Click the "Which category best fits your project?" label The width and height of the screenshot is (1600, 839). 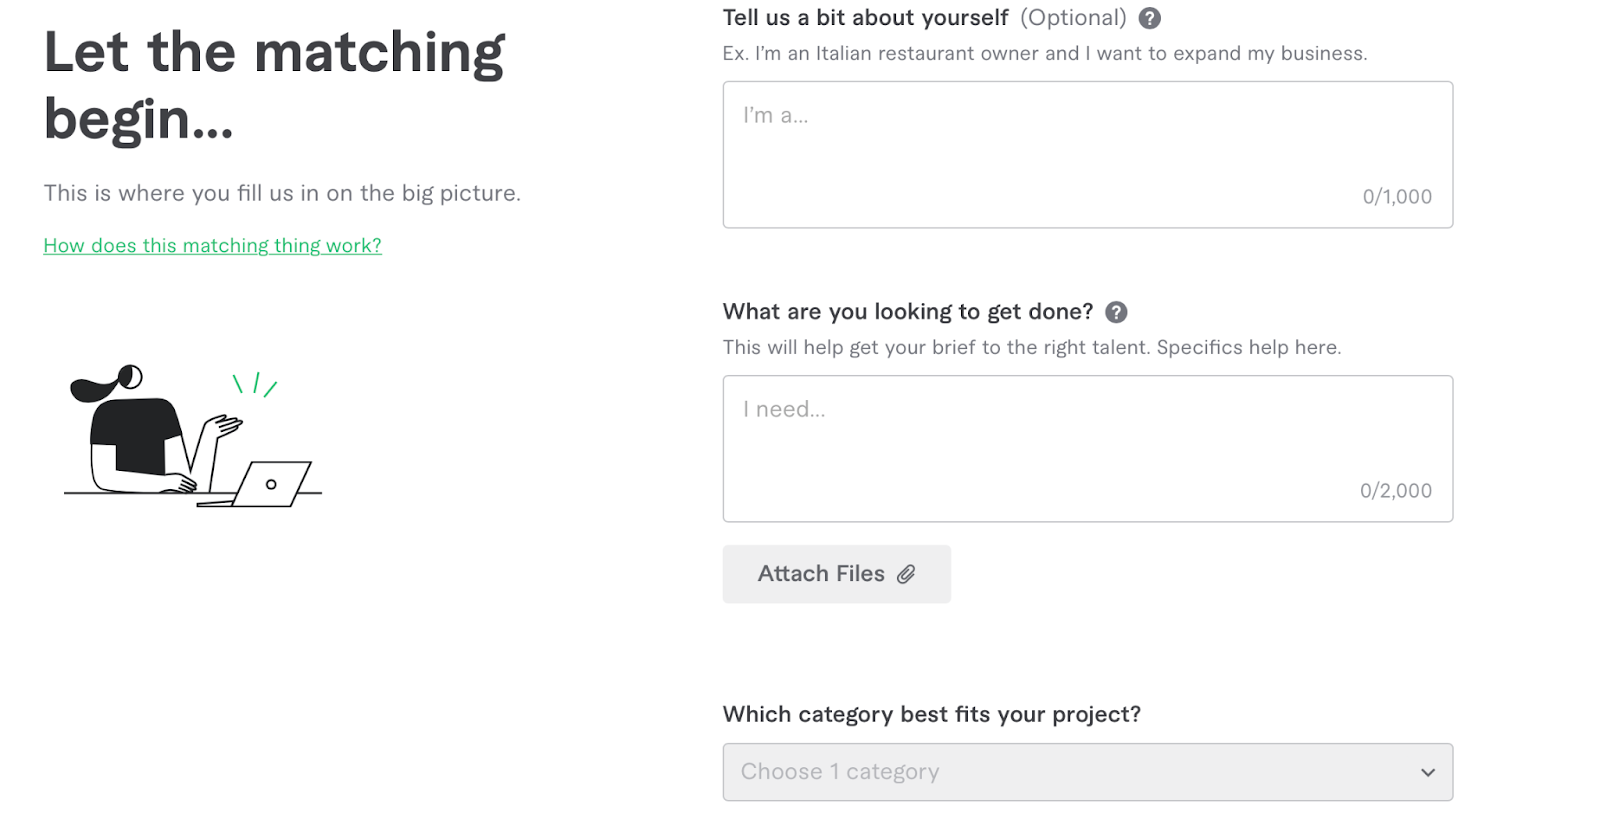(x=931, y=714)
